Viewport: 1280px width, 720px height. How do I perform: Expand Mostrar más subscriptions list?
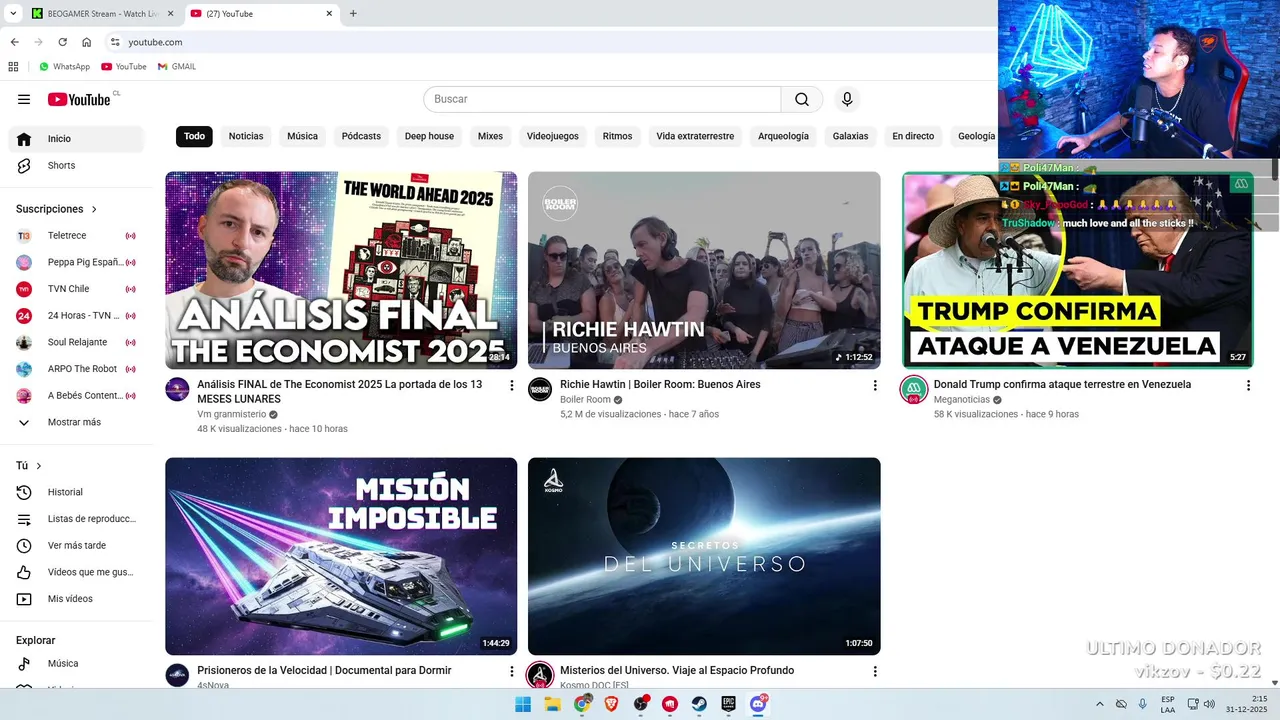[76, 422]
